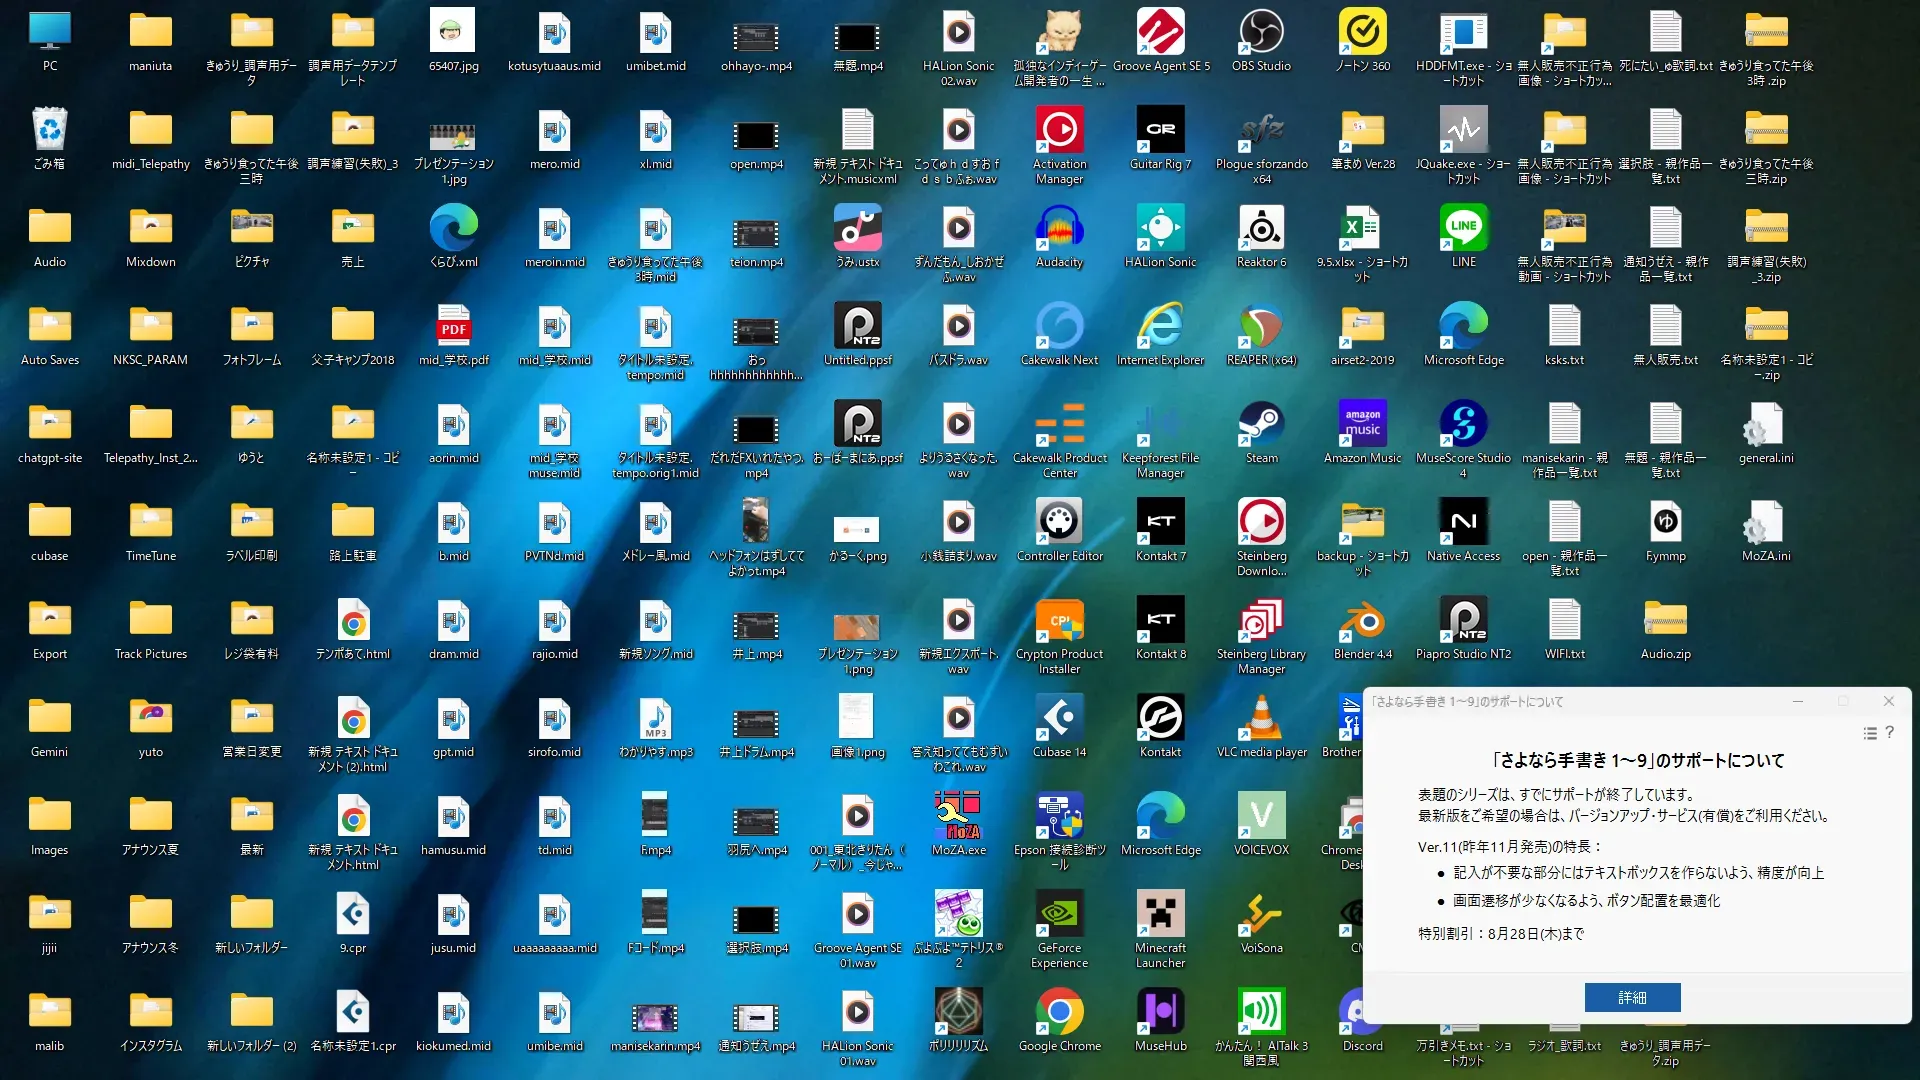Open the REAPER (x64) shortcut
1920x1080 pixels.
(x=1261, y=327)
